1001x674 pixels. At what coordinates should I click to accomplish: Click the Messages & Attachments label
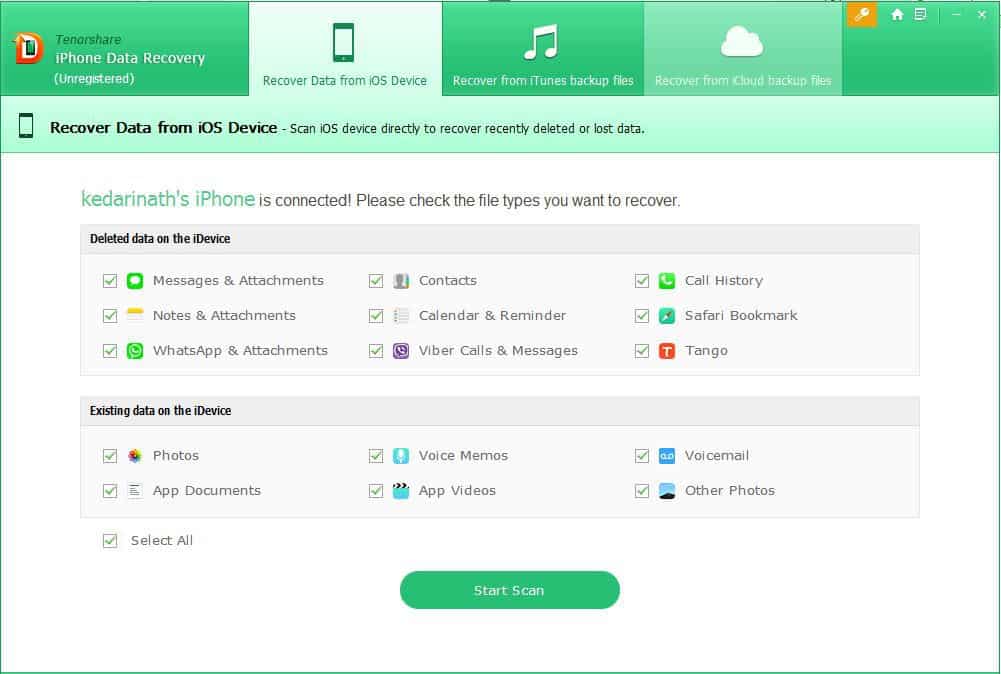pos(238,281)
